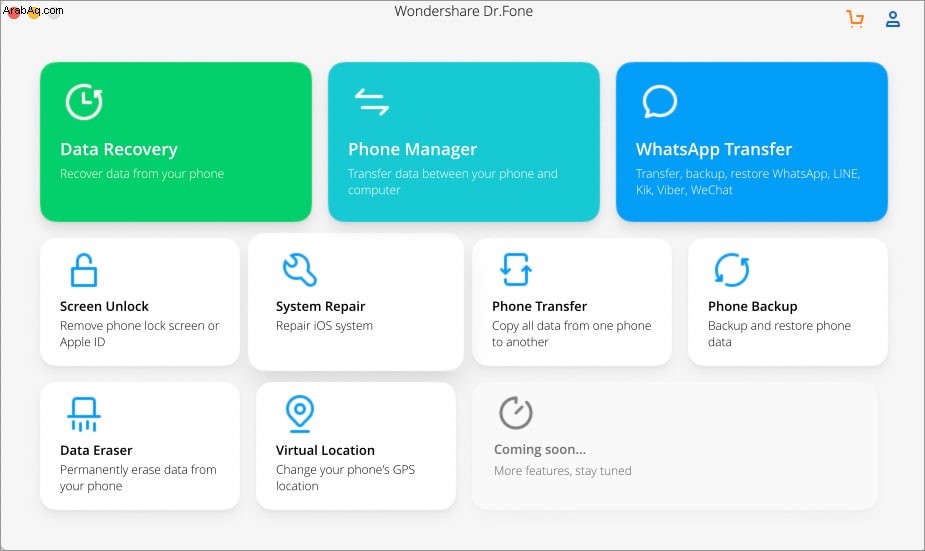Click the Virtual Location map pin icon

[x=300, y=414]
